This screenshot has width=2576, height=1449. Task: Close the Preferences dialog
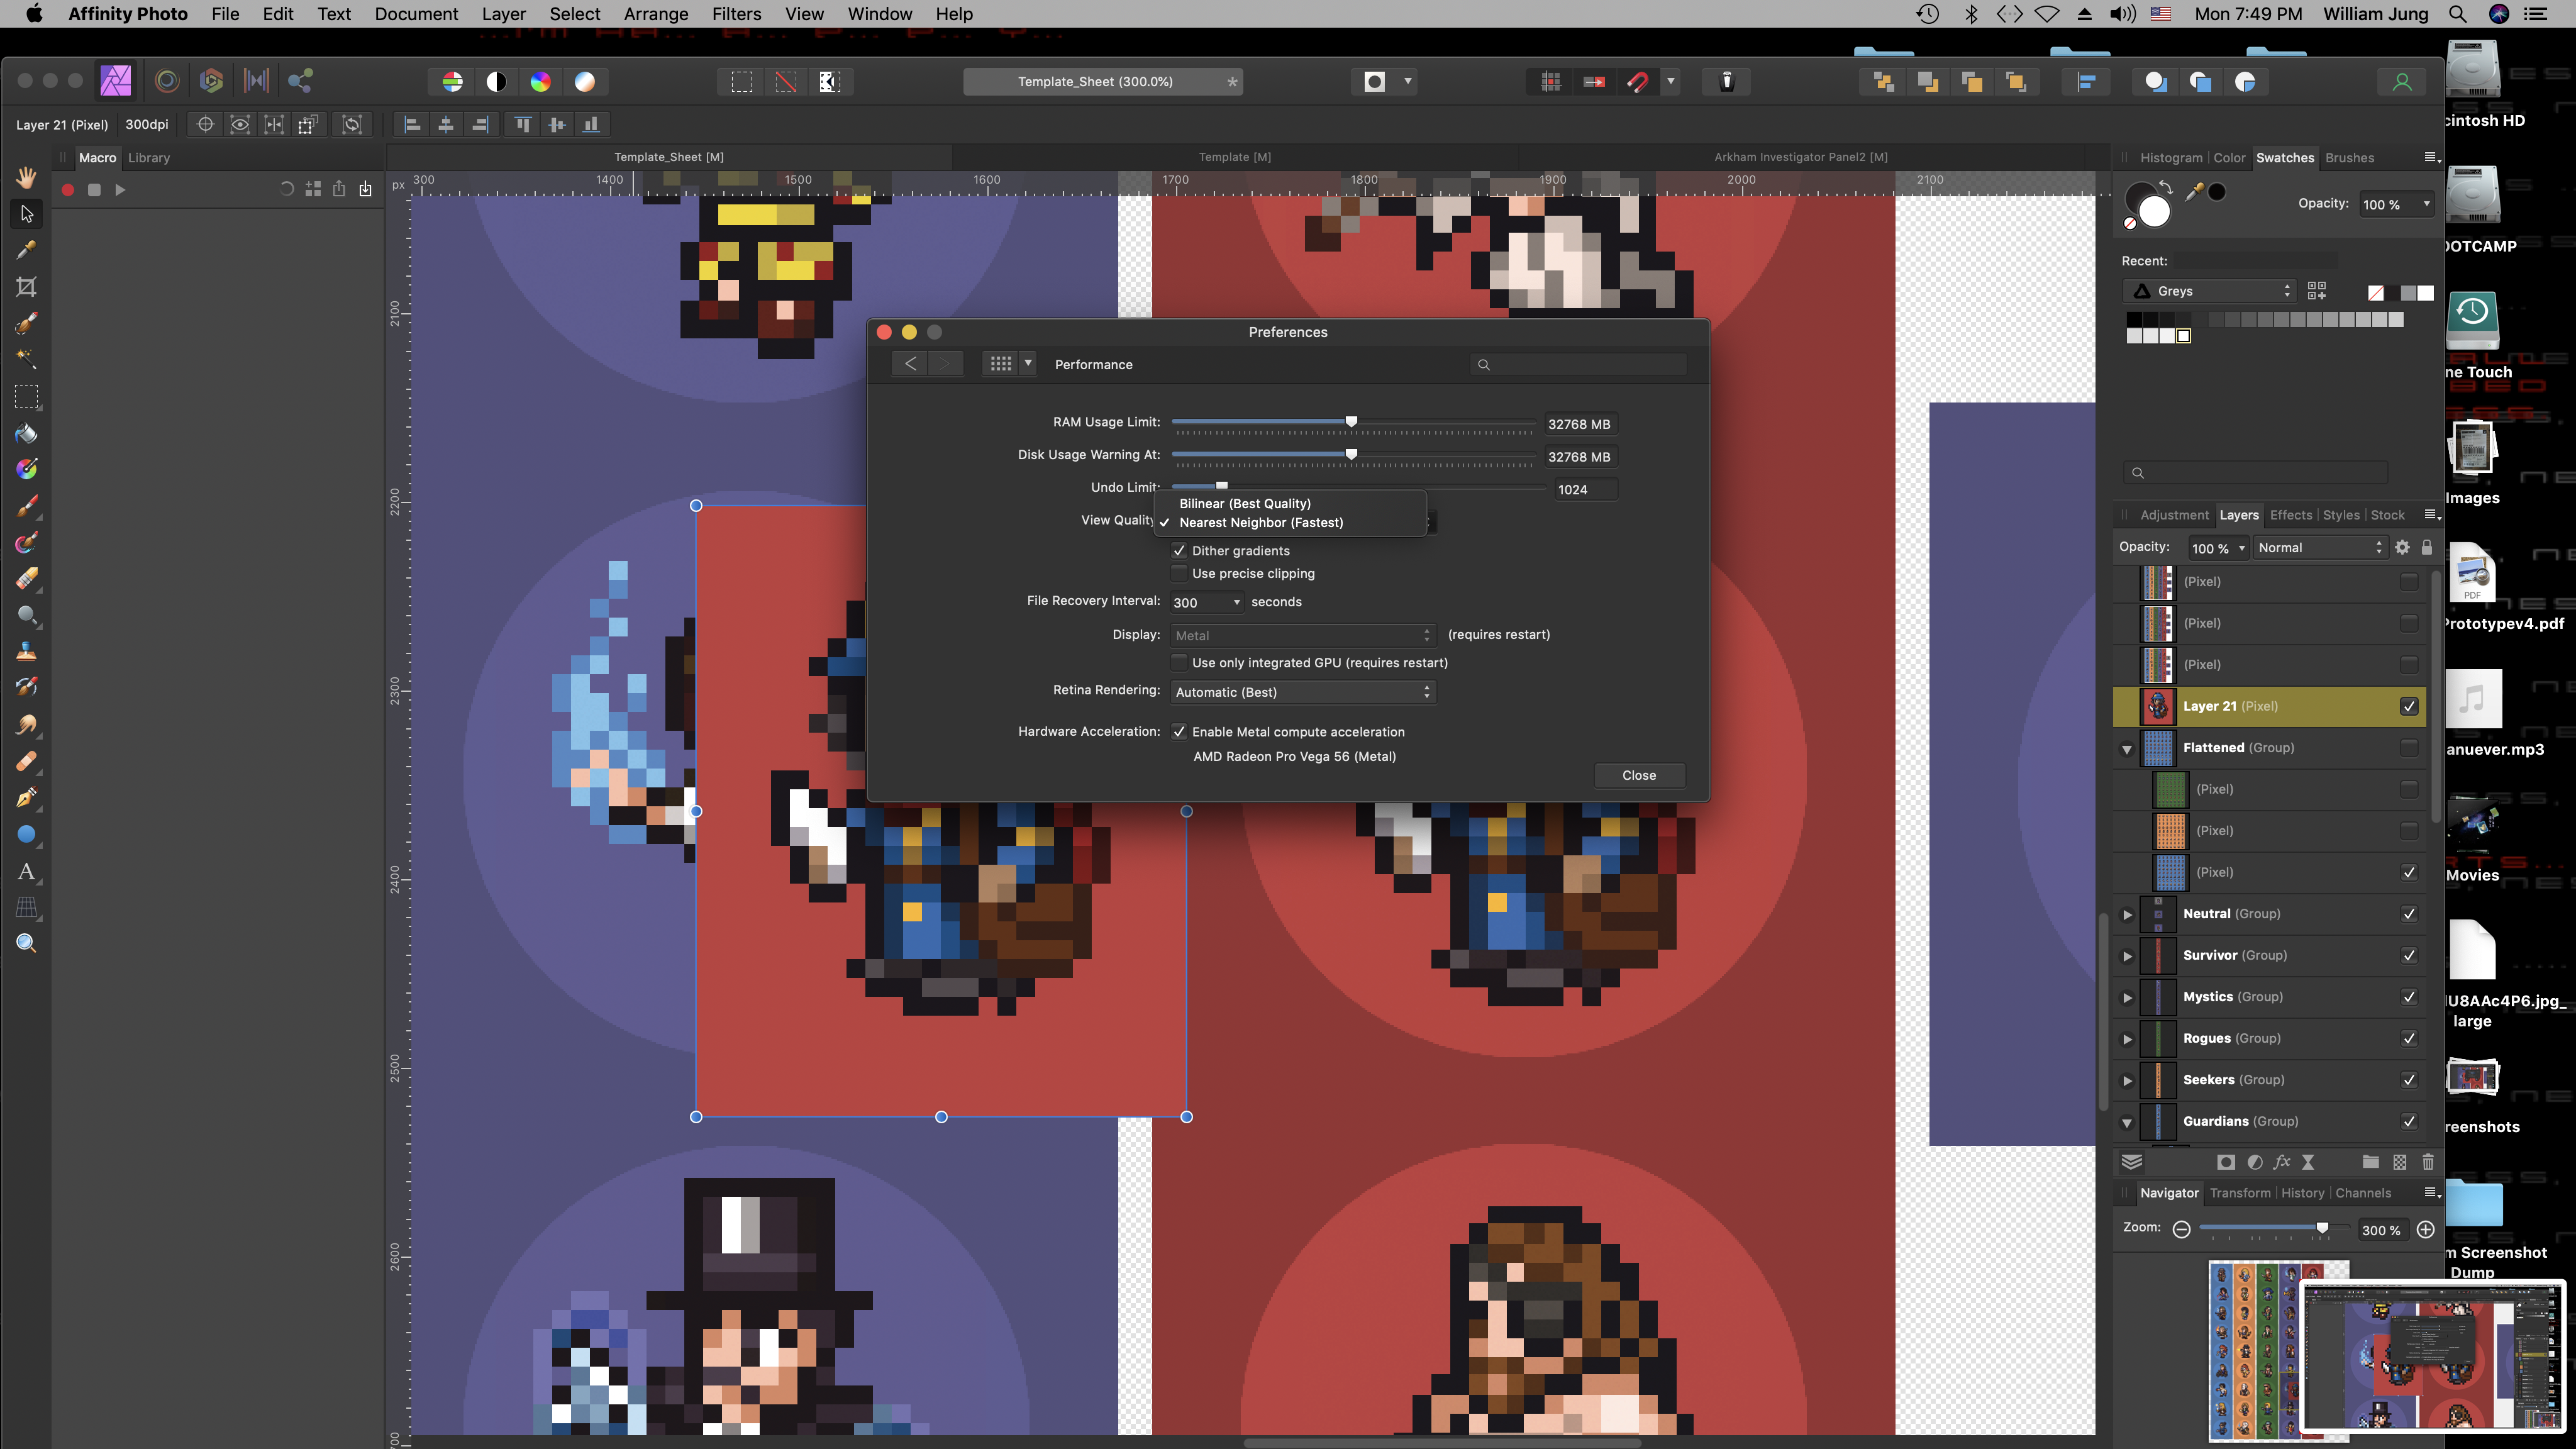tap(1639, 776)
